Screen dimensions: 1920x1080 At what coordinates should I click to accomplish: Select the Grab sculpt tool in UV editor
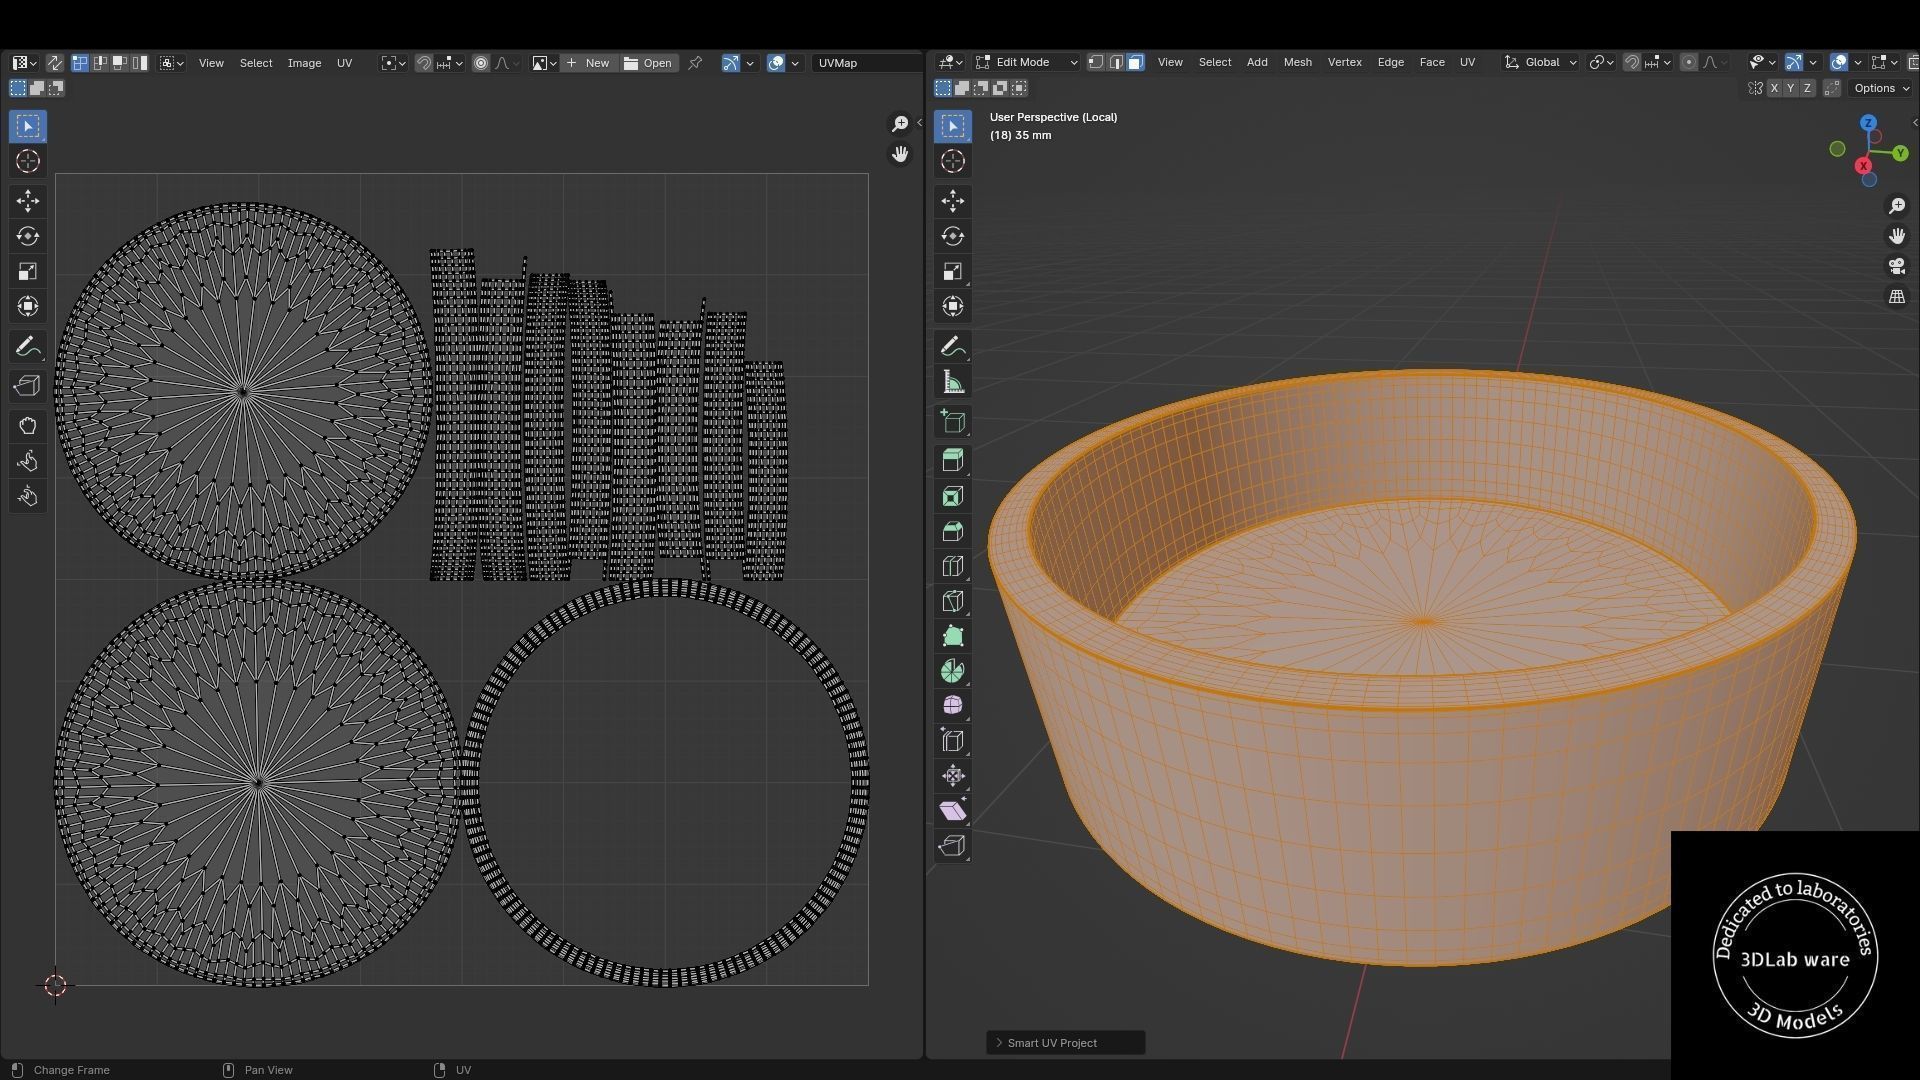[27, 426]
